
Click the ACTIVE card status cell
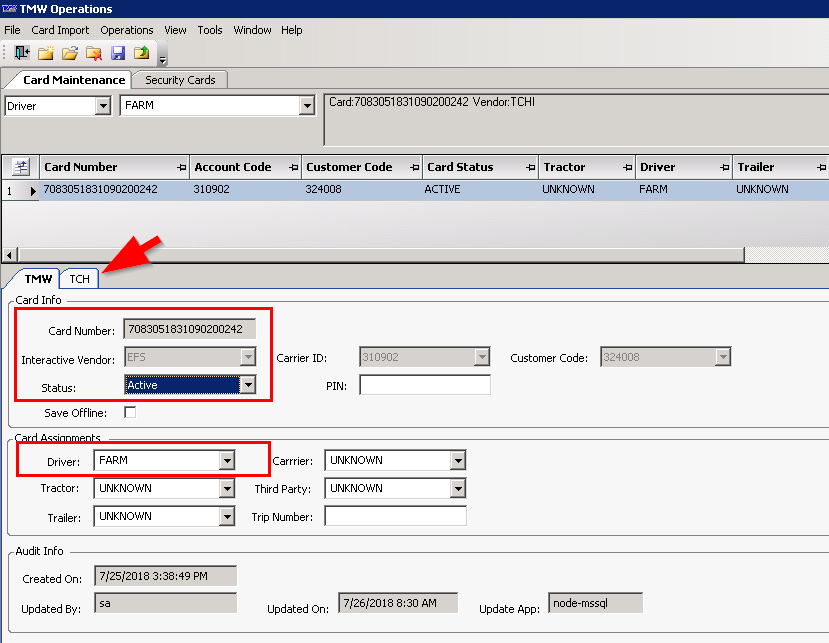[480, 189]
